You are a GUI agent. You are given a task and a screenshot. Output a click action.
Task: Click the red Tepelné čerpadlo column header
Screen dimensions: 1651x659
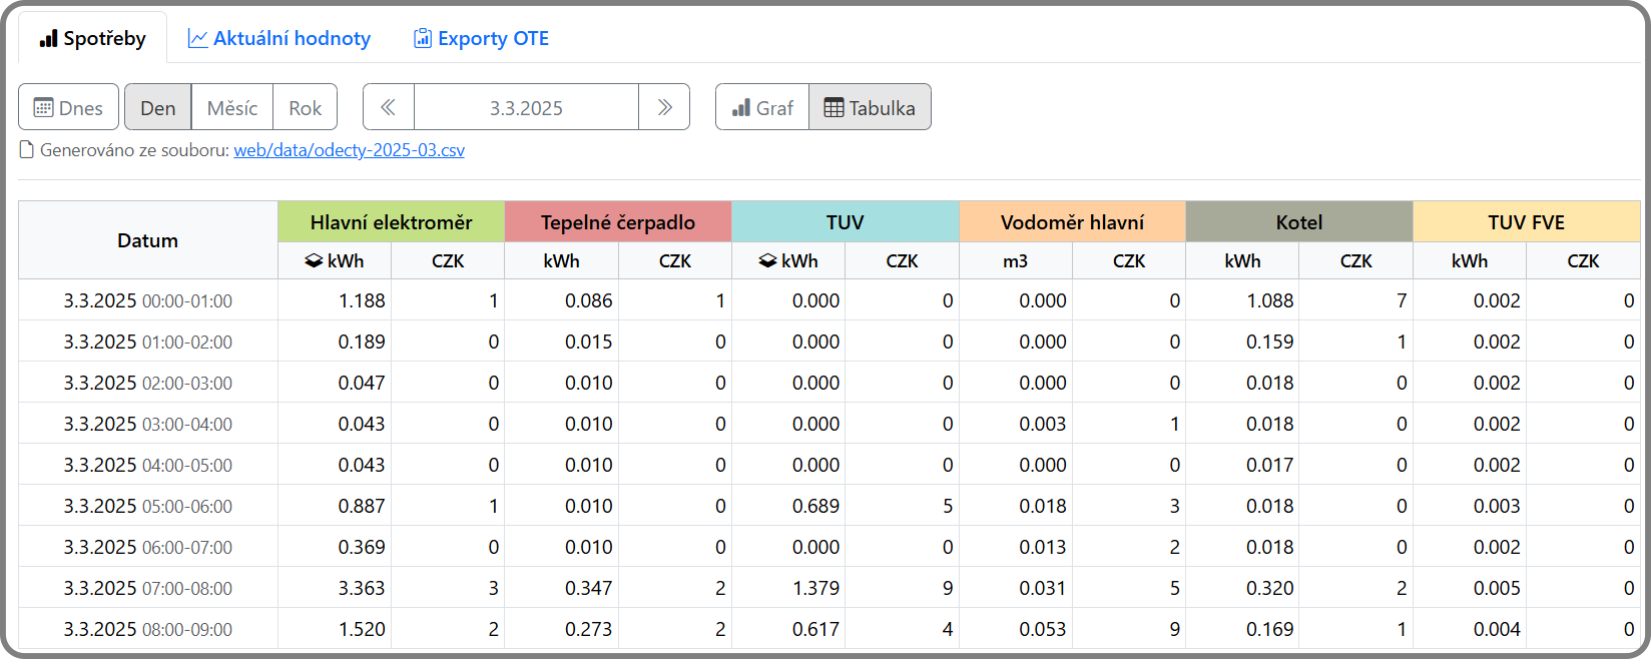(x=617, y=222)
